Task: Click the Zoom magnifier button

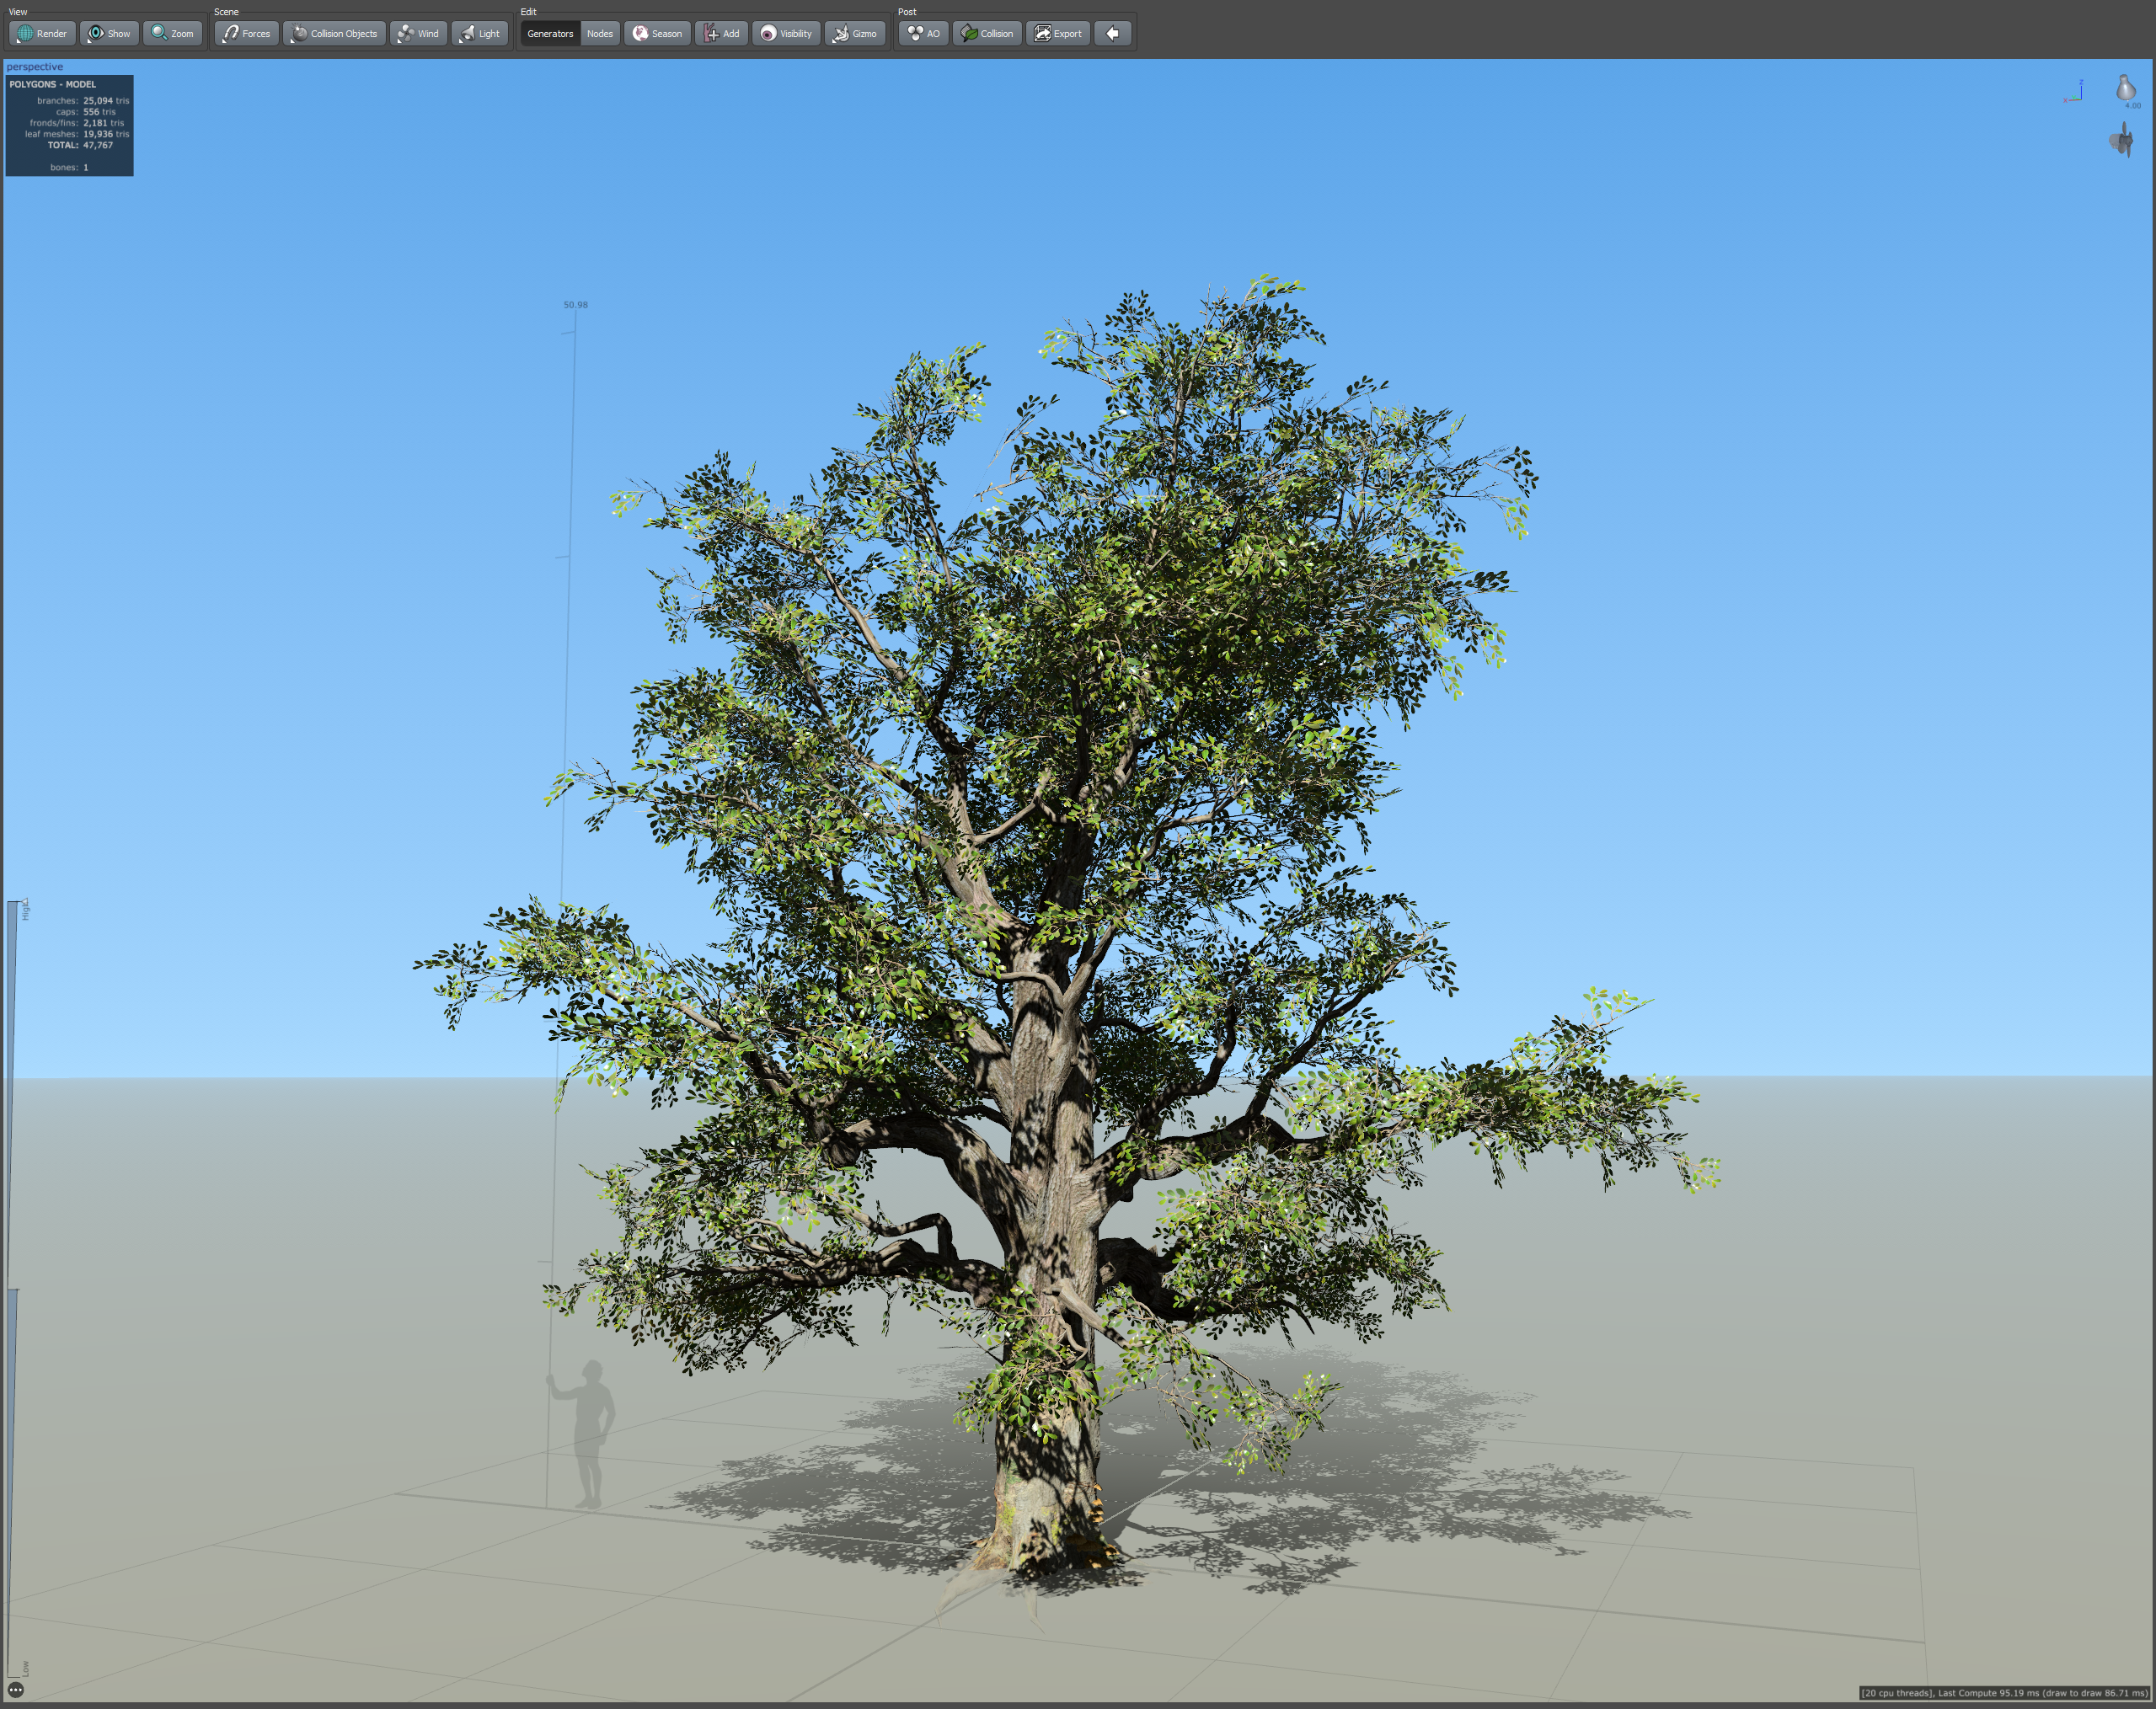Action: coord(172,33)
